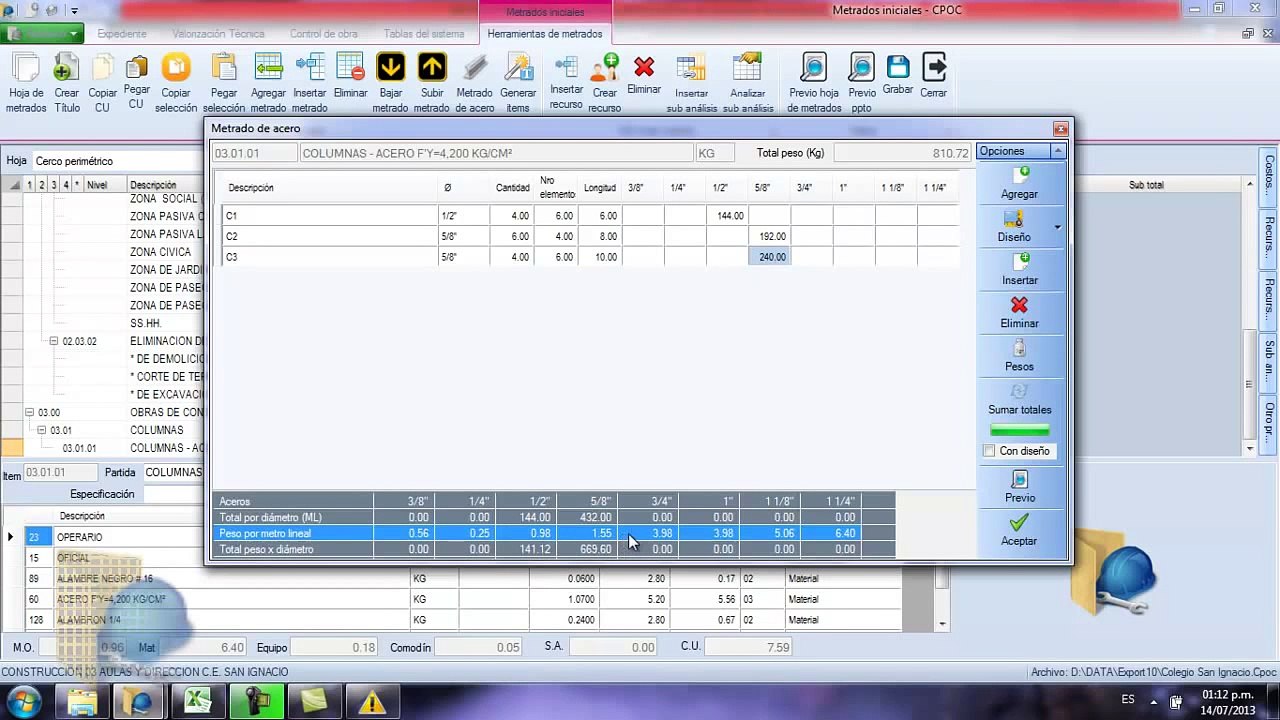The height and width of the screenshot is (720, 1280).
Task: Click red X Eliminar recurso icon
Action: click(x=644, y=67)
